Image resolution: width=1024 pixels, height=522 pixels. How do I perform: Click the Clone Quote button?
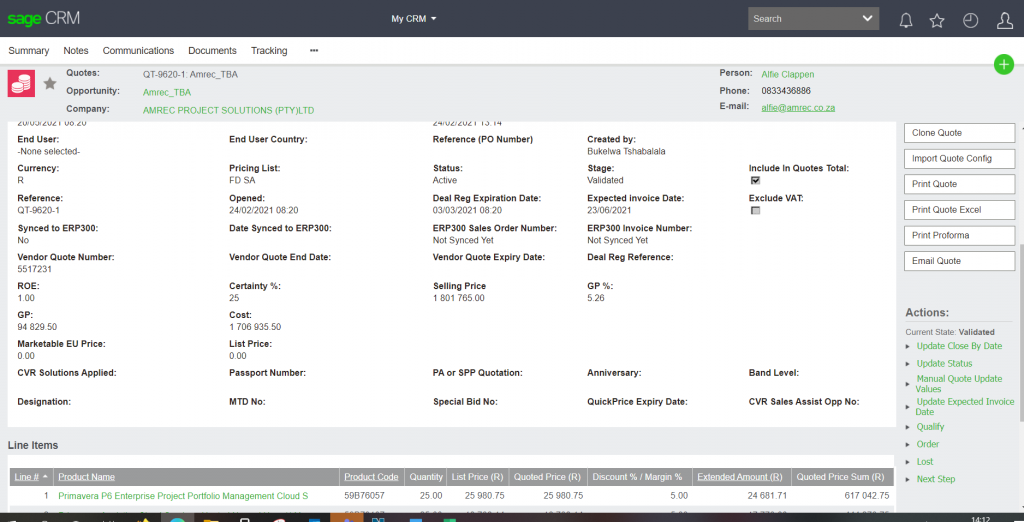pyautogui.click(x=959, y=133)
